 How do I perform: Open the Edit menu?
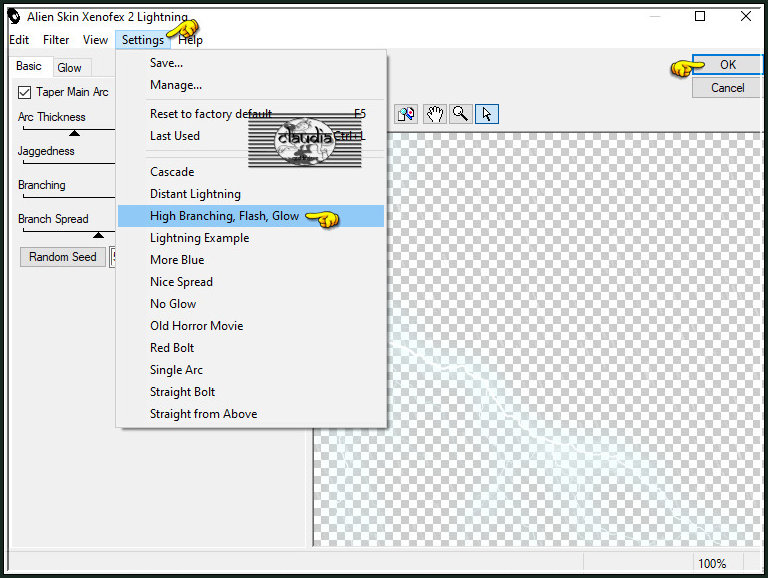tap(19, 40)
